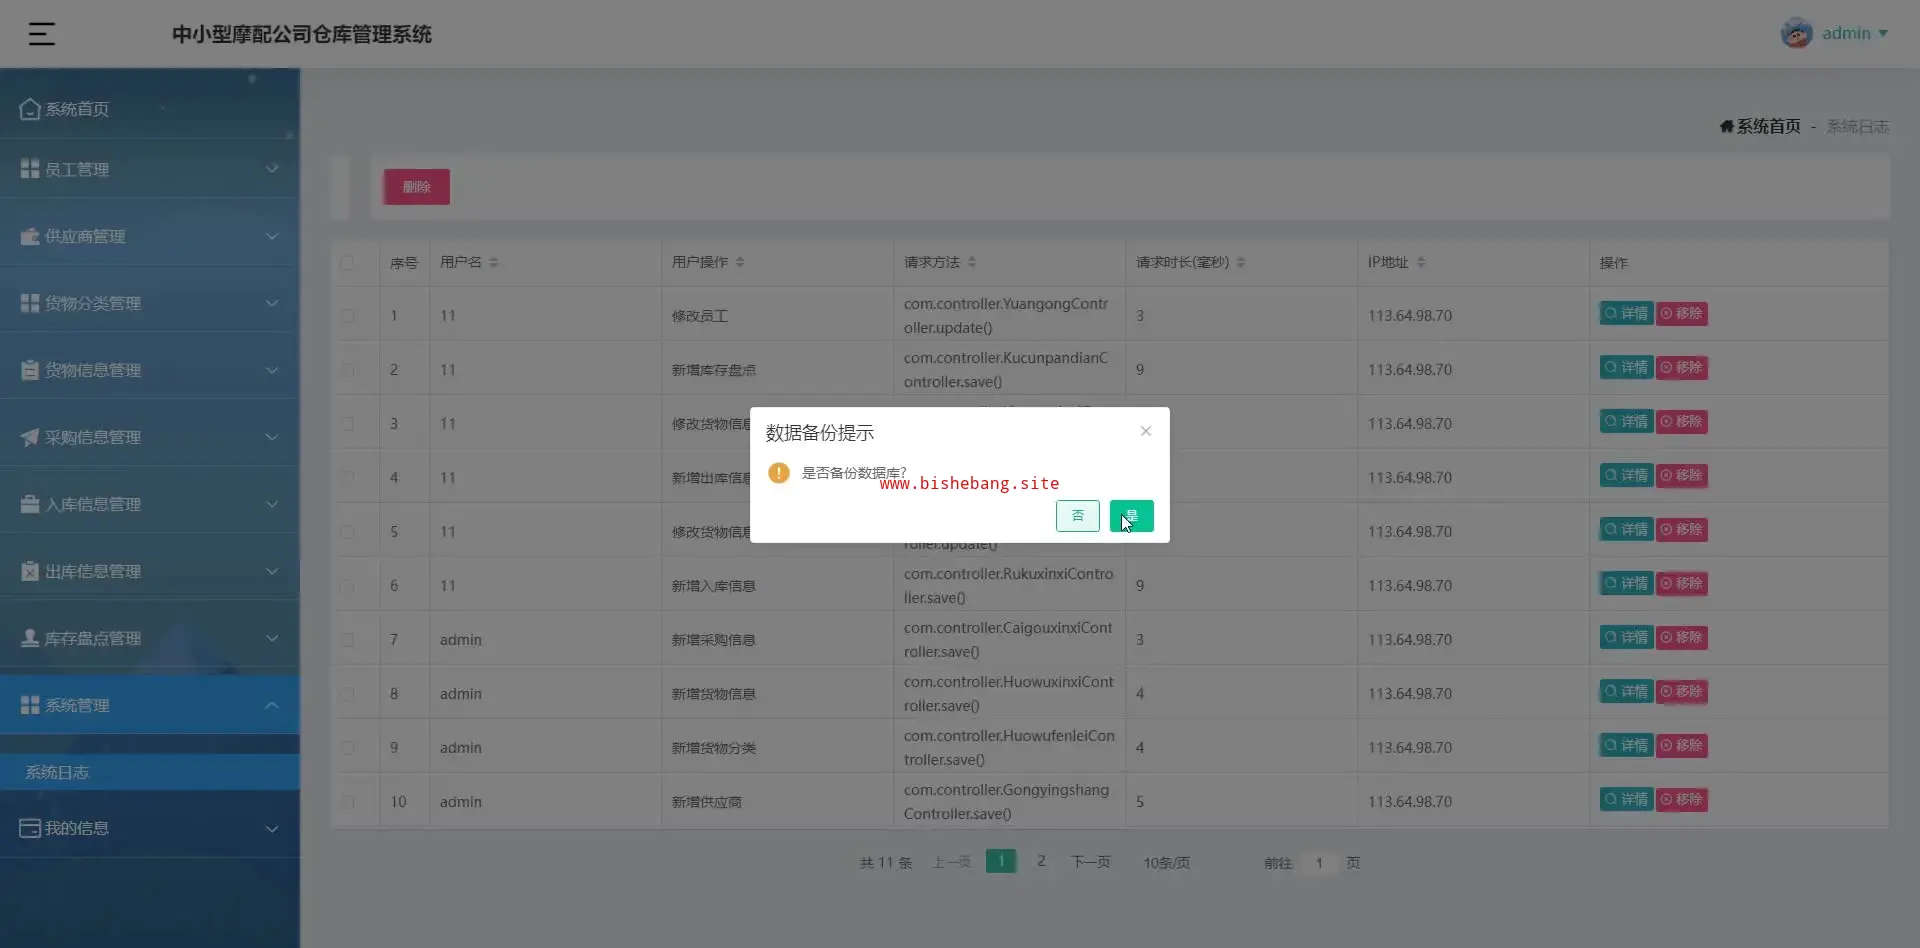This screenshot has width=1920, height=948.
Task: Select the 系统日志 submenu item
Action: click(x=150, y=772)
